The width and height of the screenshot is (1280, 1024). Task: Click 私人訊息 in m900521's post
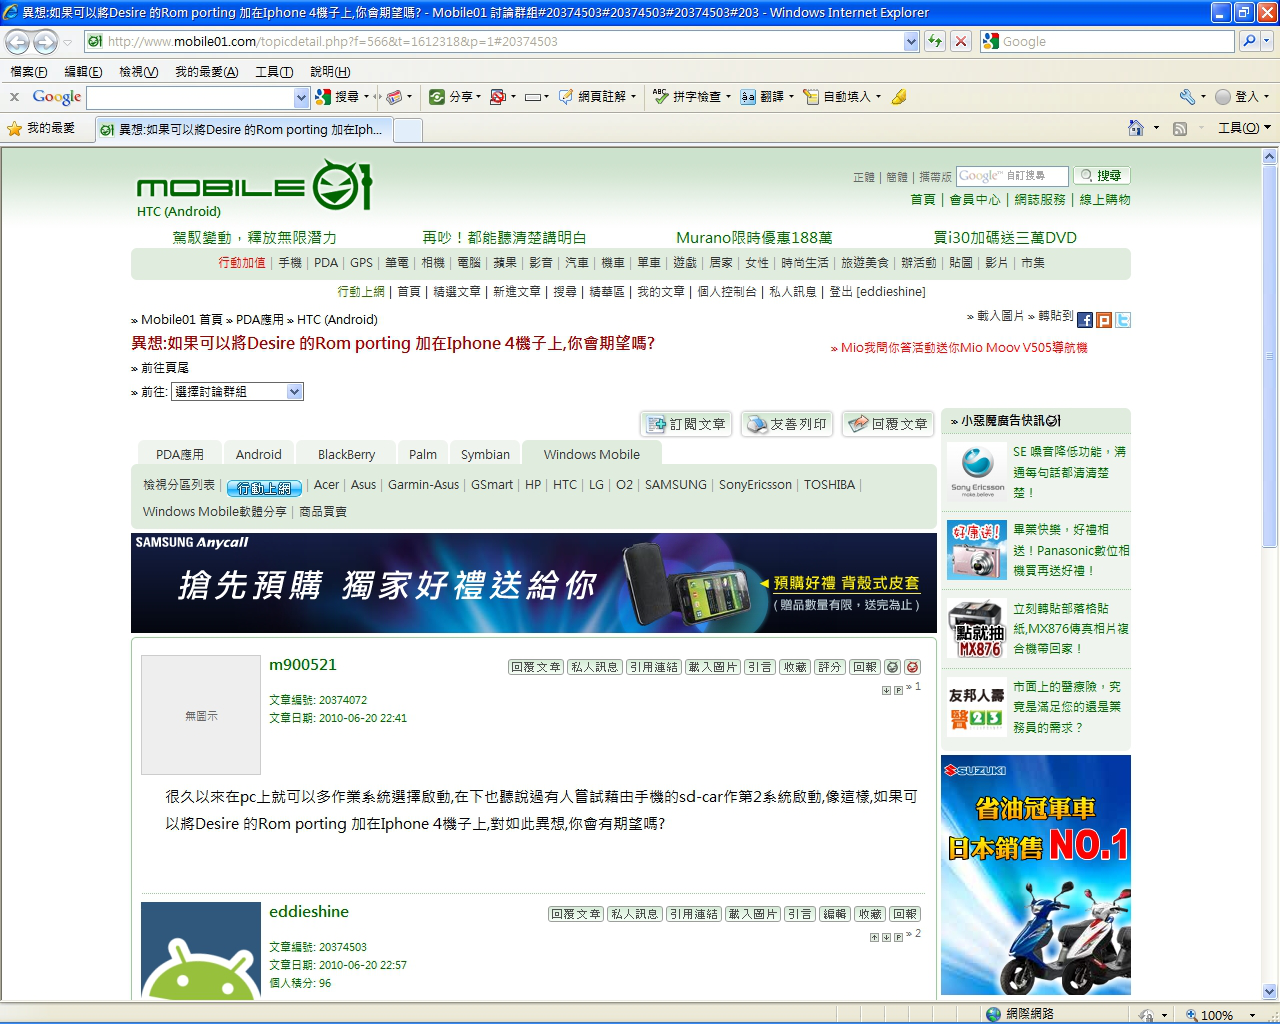(594, 667)
